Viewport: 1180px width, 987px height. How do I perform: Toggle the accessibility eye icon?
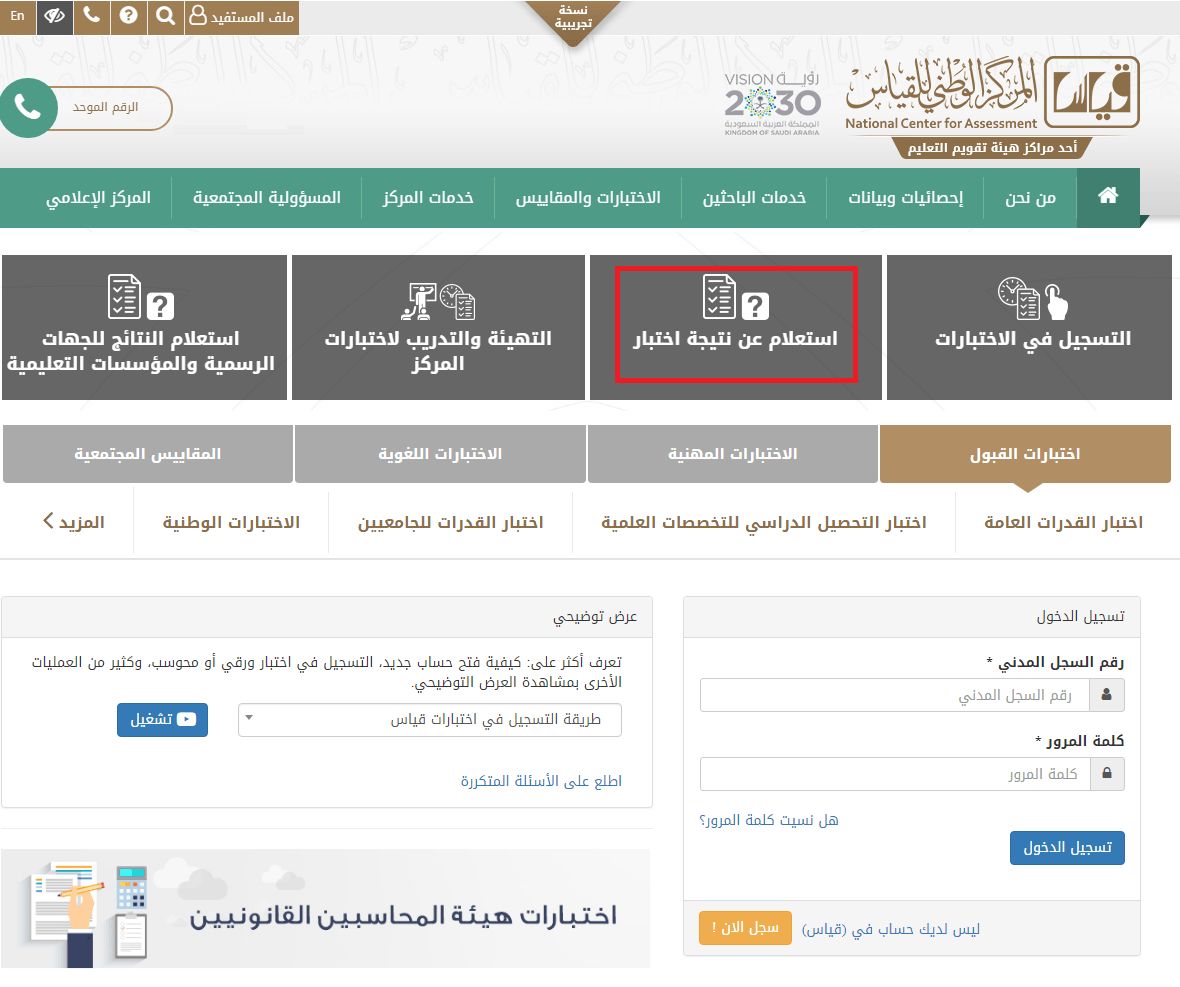click(x=54, y=17)
